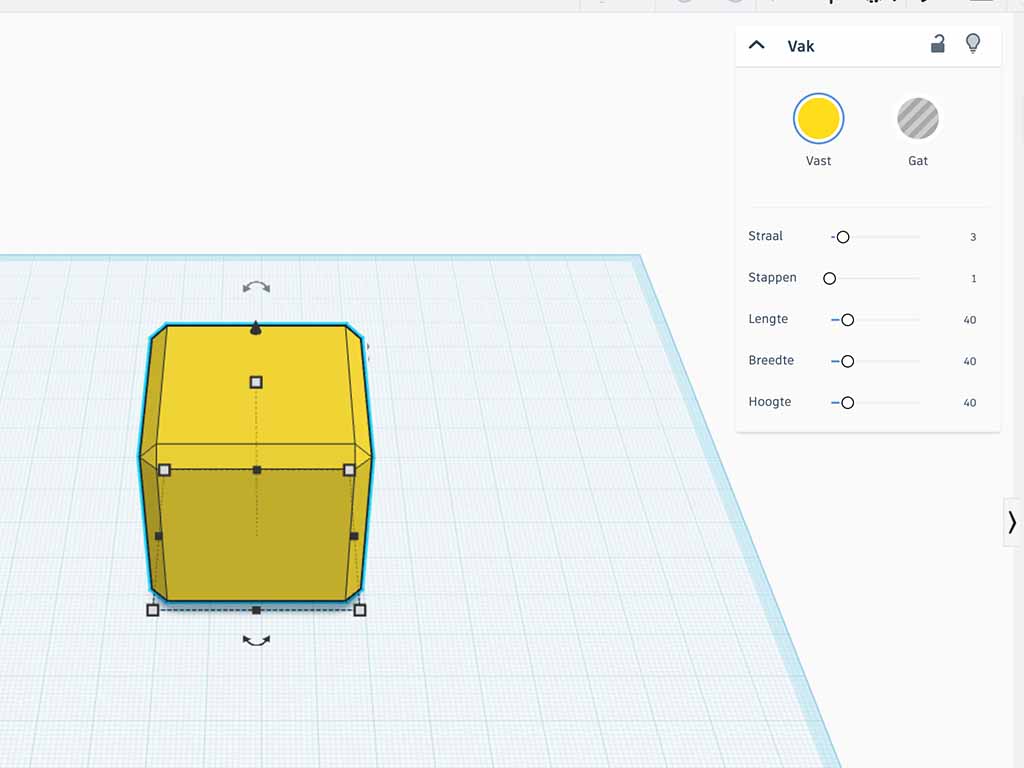Click the Stappen slider handle

(829, 278)
